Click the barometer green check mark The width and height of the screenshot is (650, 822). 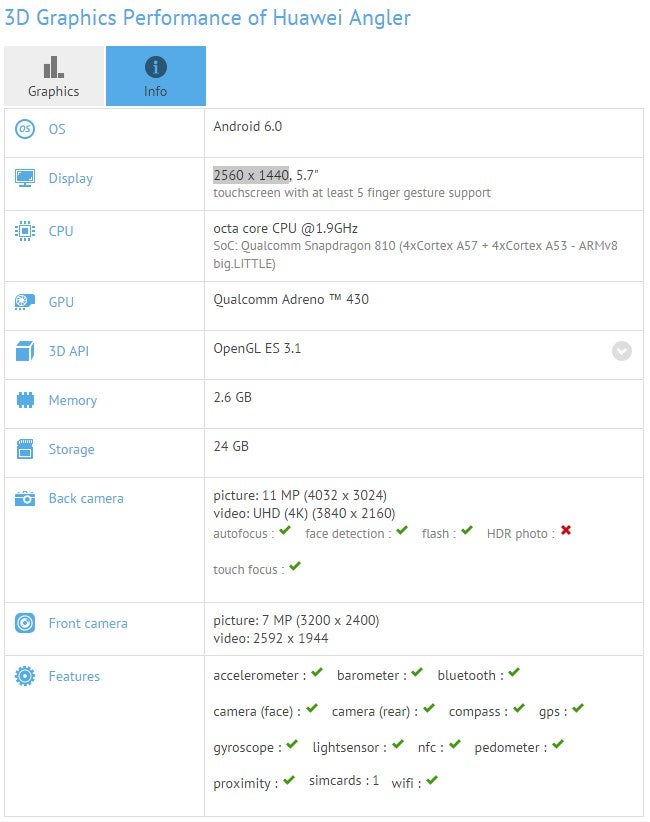pyautogui.click(x=417, y=672)
